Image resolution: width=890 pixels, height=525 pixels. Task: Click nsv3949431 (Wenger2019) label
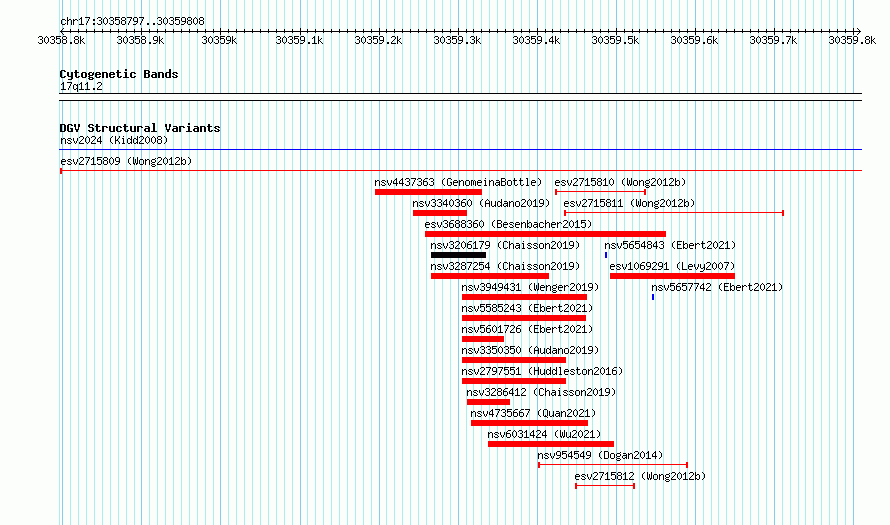(x=530, y=287)
